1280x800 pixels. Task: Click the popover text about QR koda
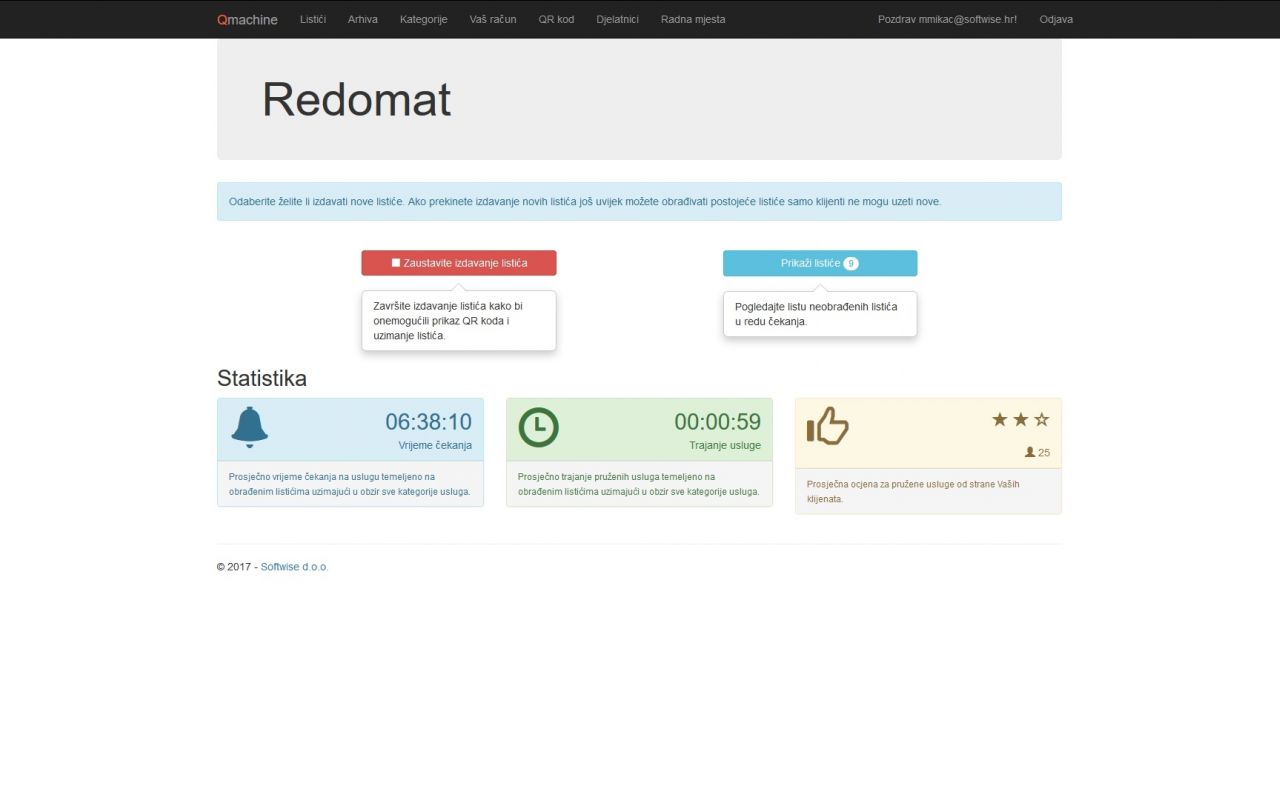point(448,321)
